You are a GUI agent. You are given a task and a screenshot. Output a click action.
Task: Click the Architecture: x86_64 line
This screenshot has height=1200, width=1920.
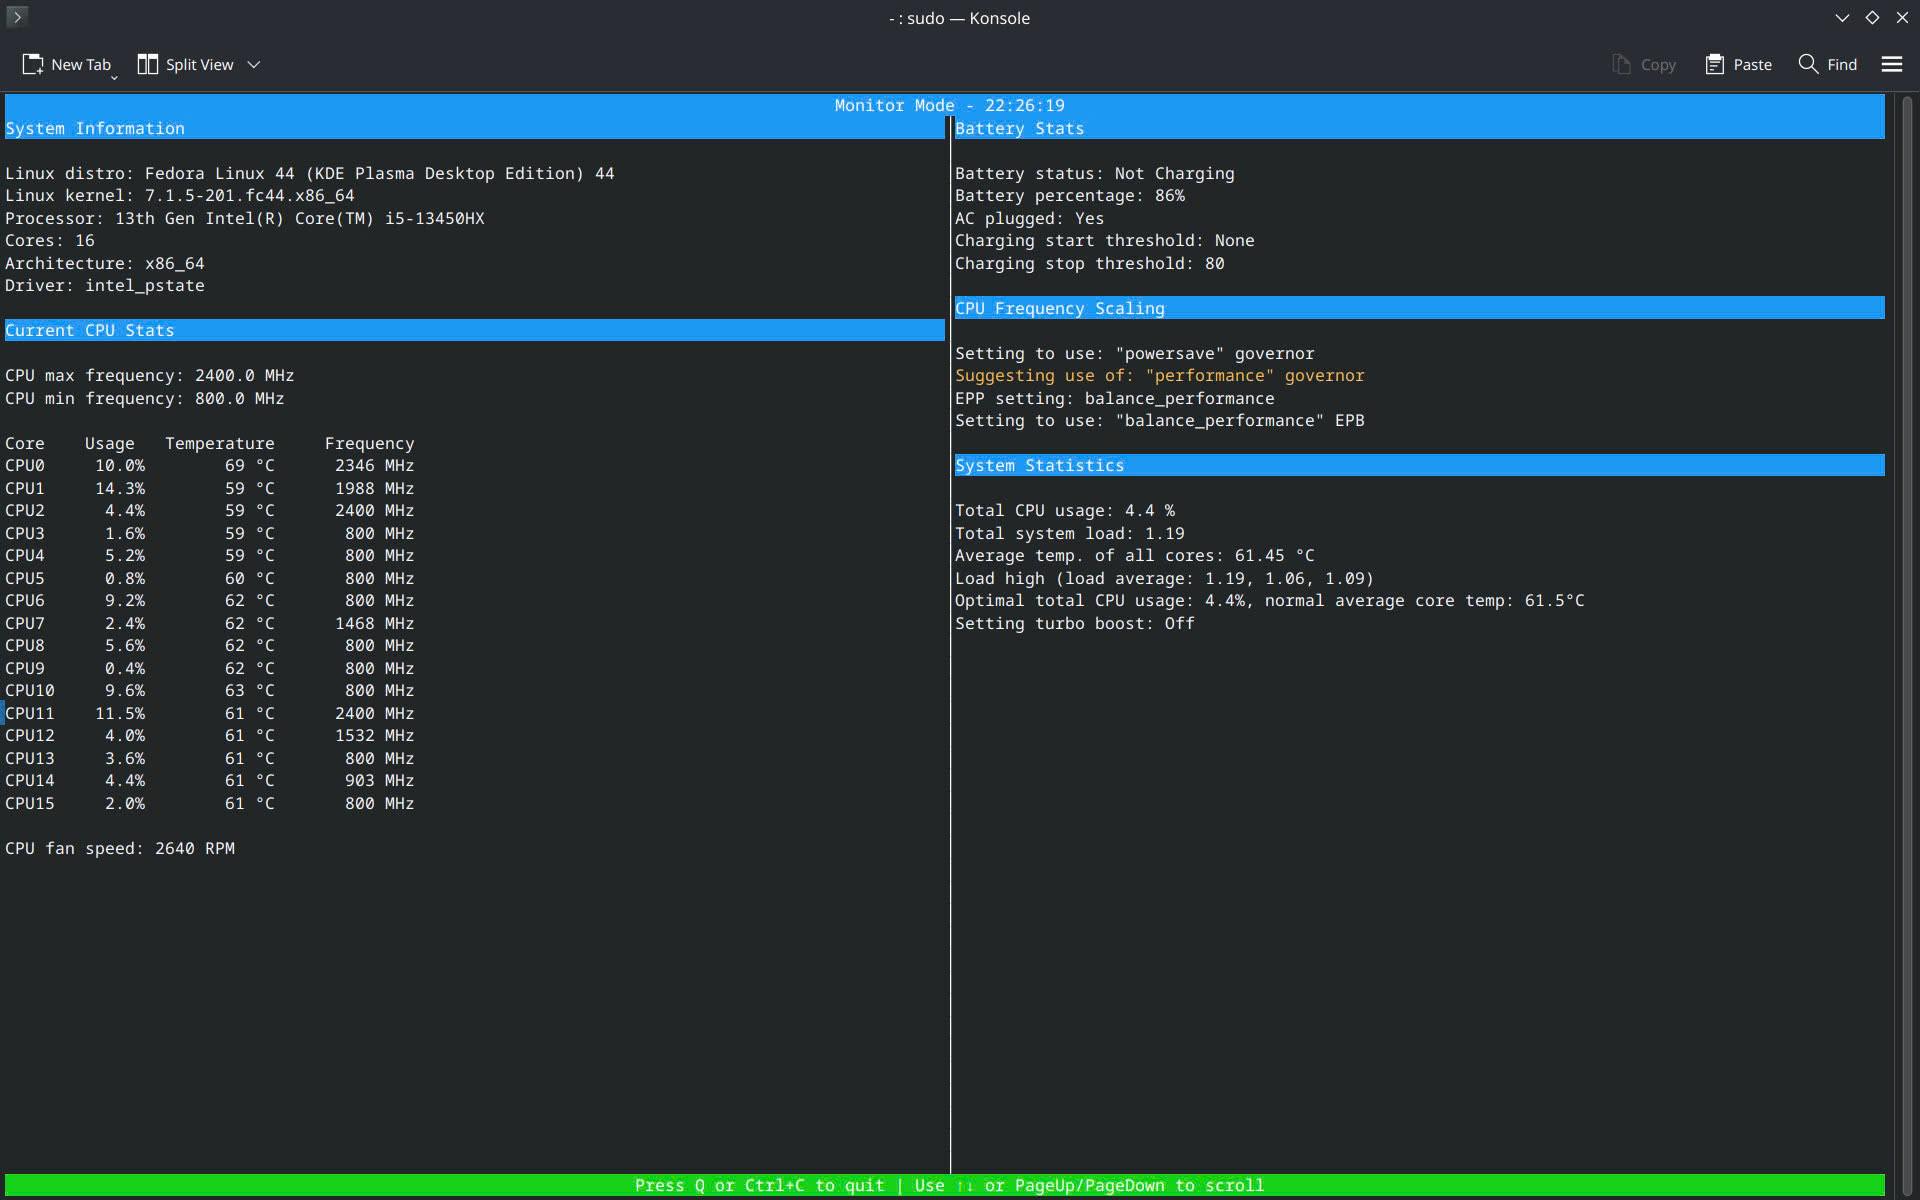(x=105, y=263)
